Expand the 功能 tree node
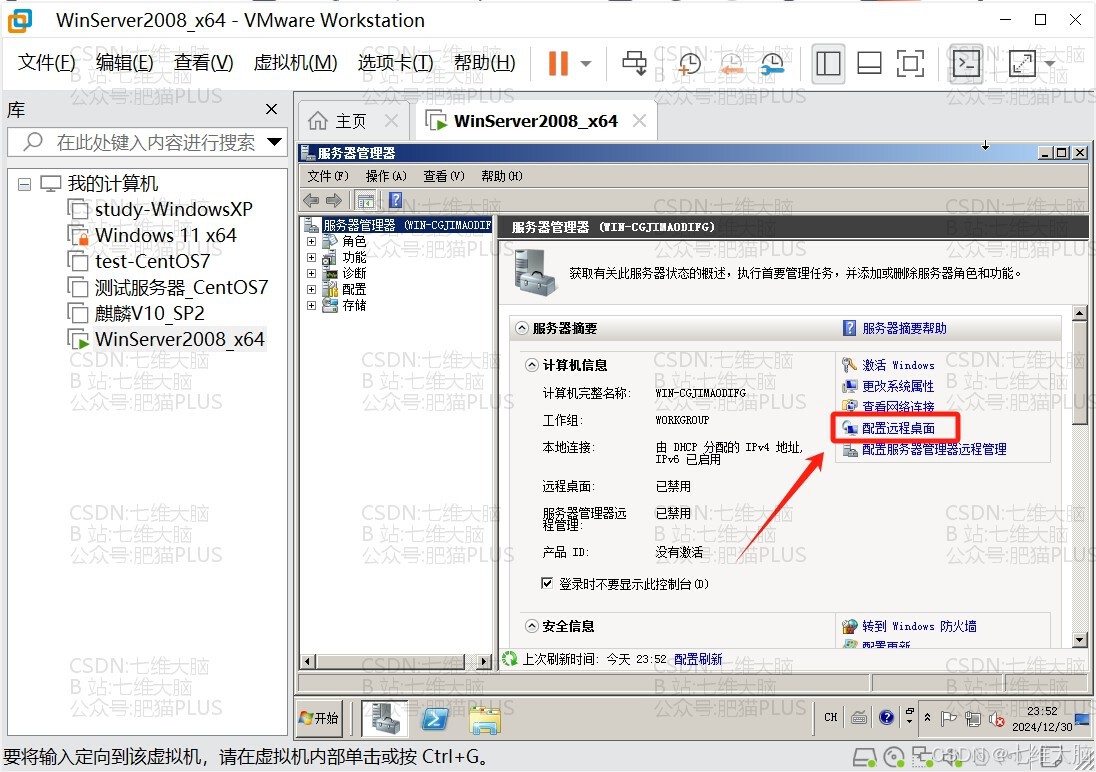The image size is (1096, 772). tap(312, 257)
